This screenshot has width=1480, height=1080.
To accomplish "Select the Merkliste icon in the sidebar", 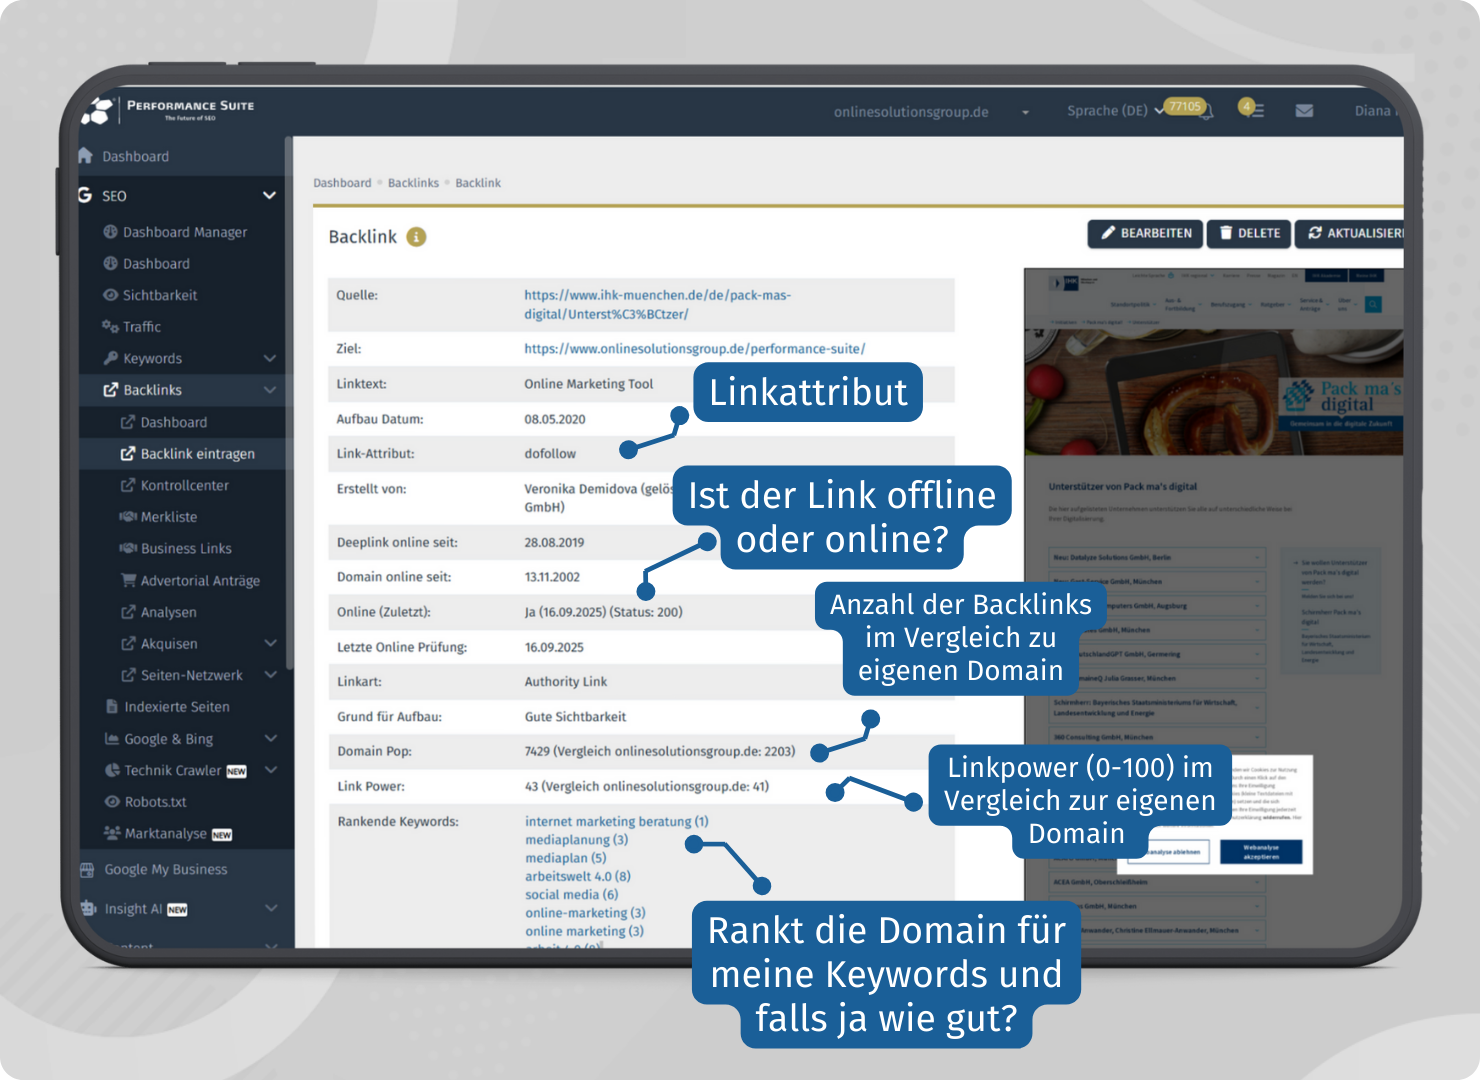I will point(128,517).
